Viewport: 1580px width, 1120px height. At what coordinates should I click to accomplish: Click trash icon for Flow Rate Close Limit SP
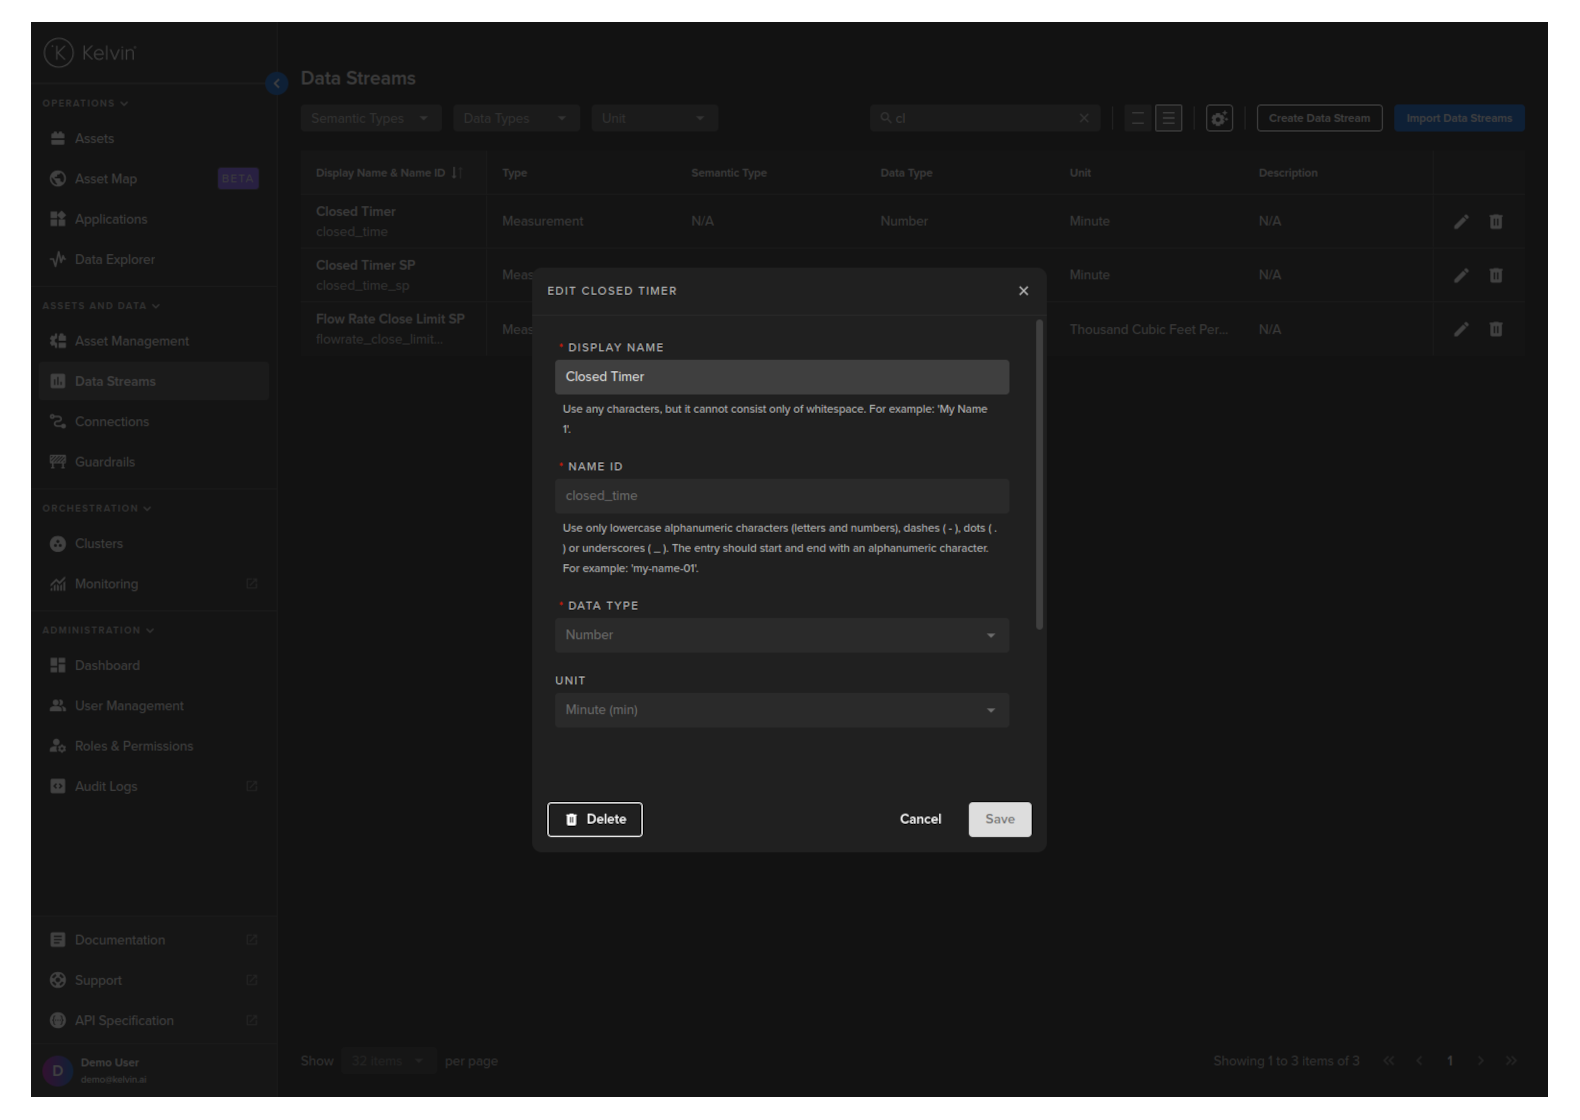1496,329
